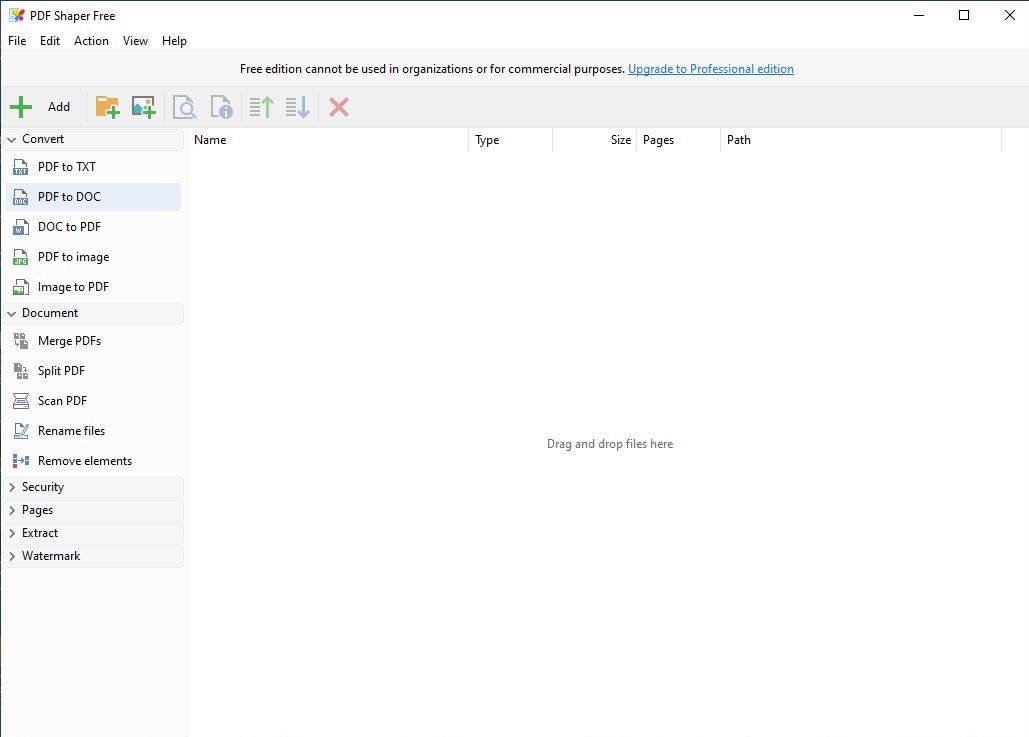The image size is (1029, 737).
Task: Click the PDF to DOC icon
Action: 20,197
